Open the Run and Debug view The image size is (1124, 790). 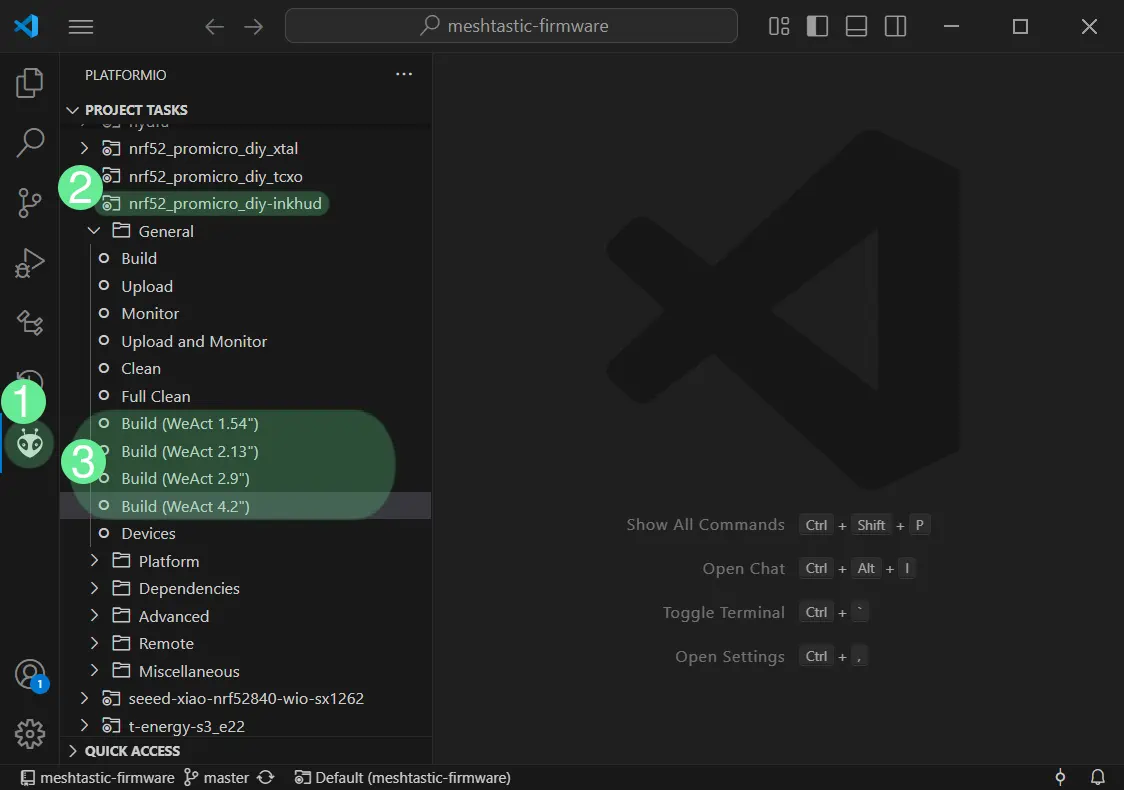click(x=29, y=263)
